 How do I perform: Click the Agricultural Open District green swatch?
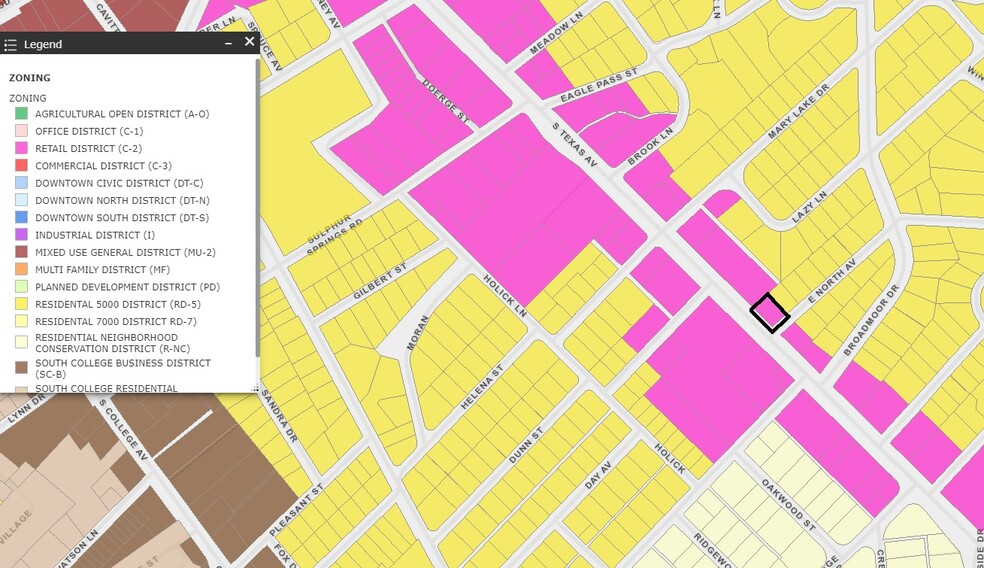coord(21,114)
